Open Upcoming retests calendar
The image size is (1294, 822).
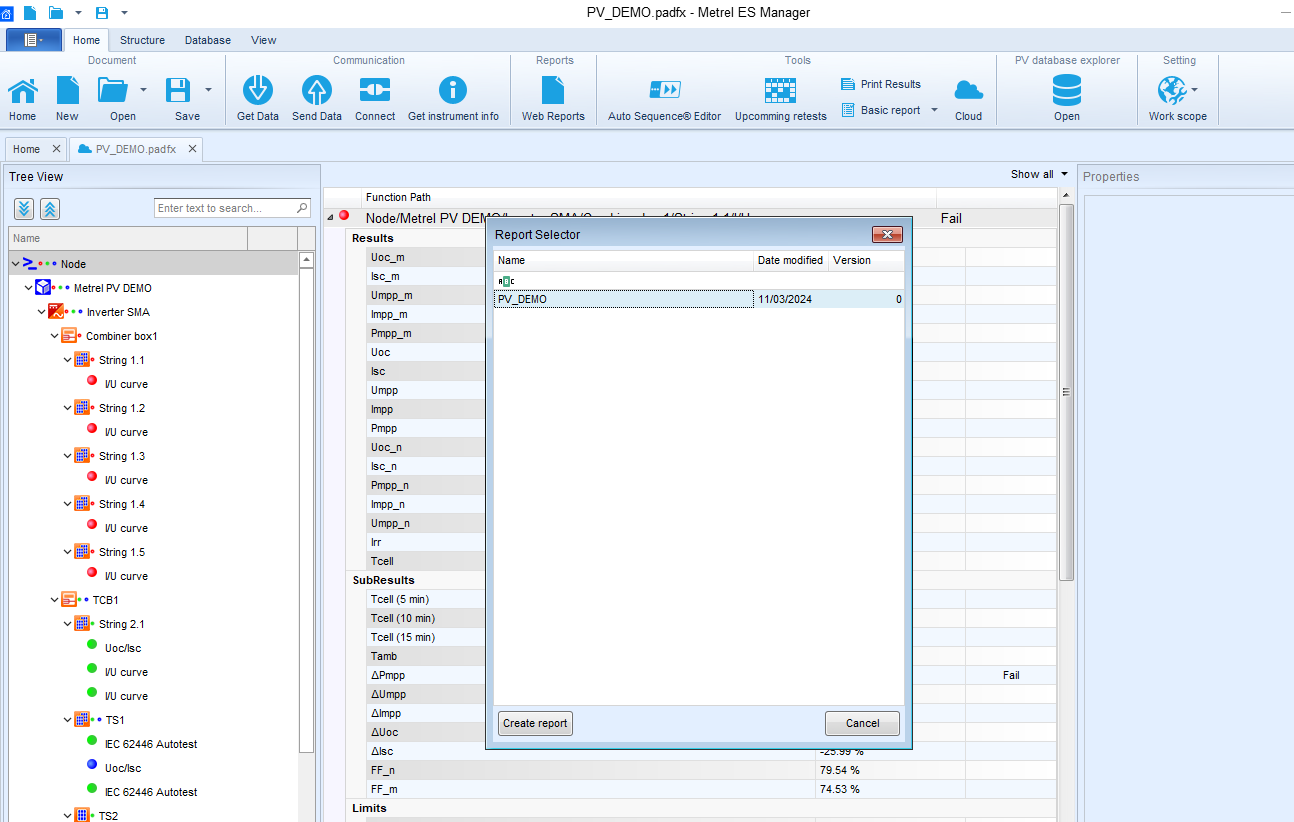pos(780,91)
